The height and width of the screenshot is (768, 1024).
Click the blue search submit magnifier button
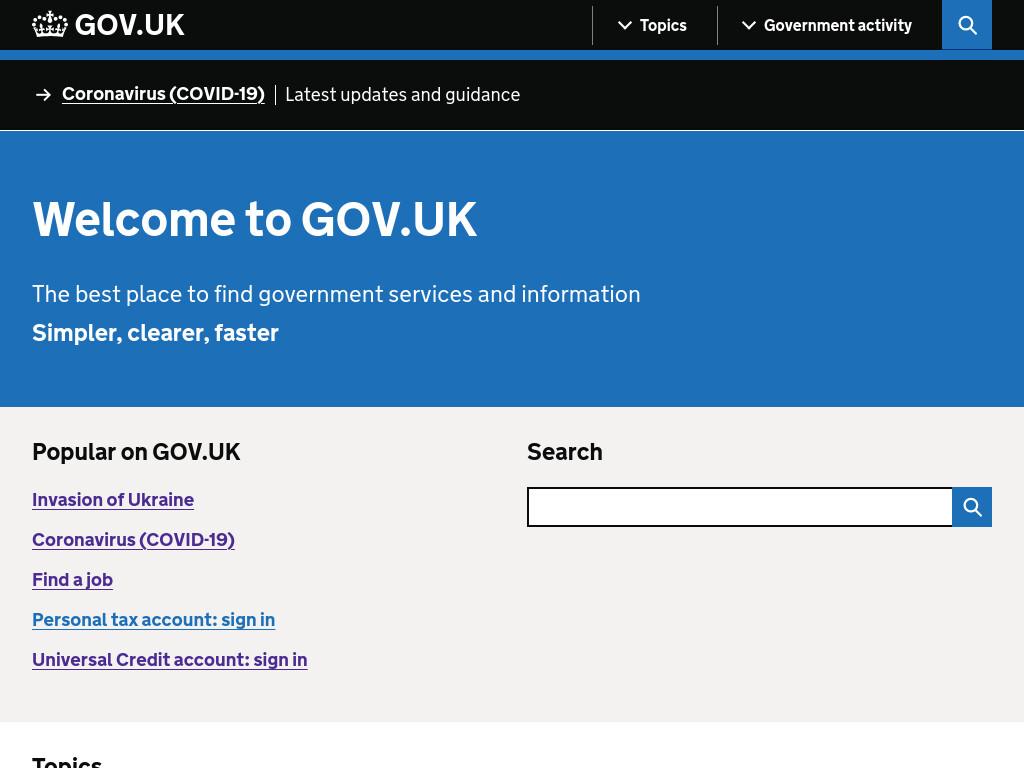[x=972, y=507]
